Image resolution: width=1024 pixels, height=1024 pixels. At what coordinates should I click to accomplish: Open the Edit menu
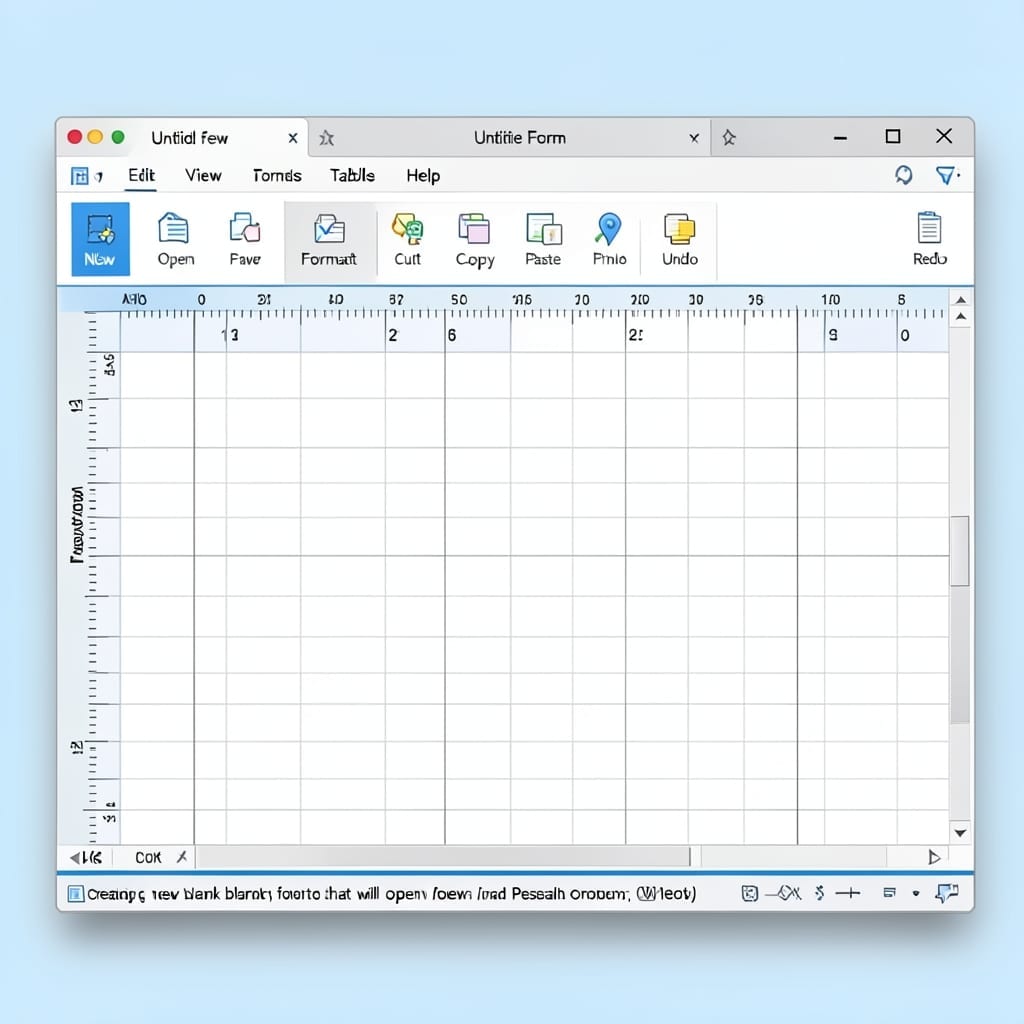(x=141, y=176)
